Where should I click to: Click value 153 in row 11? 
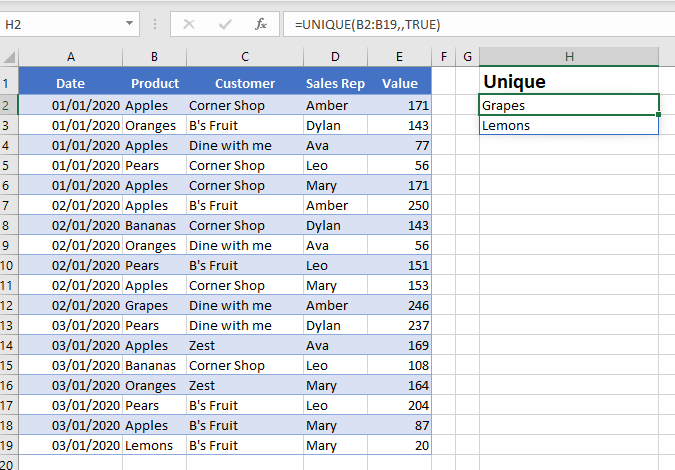399,285
